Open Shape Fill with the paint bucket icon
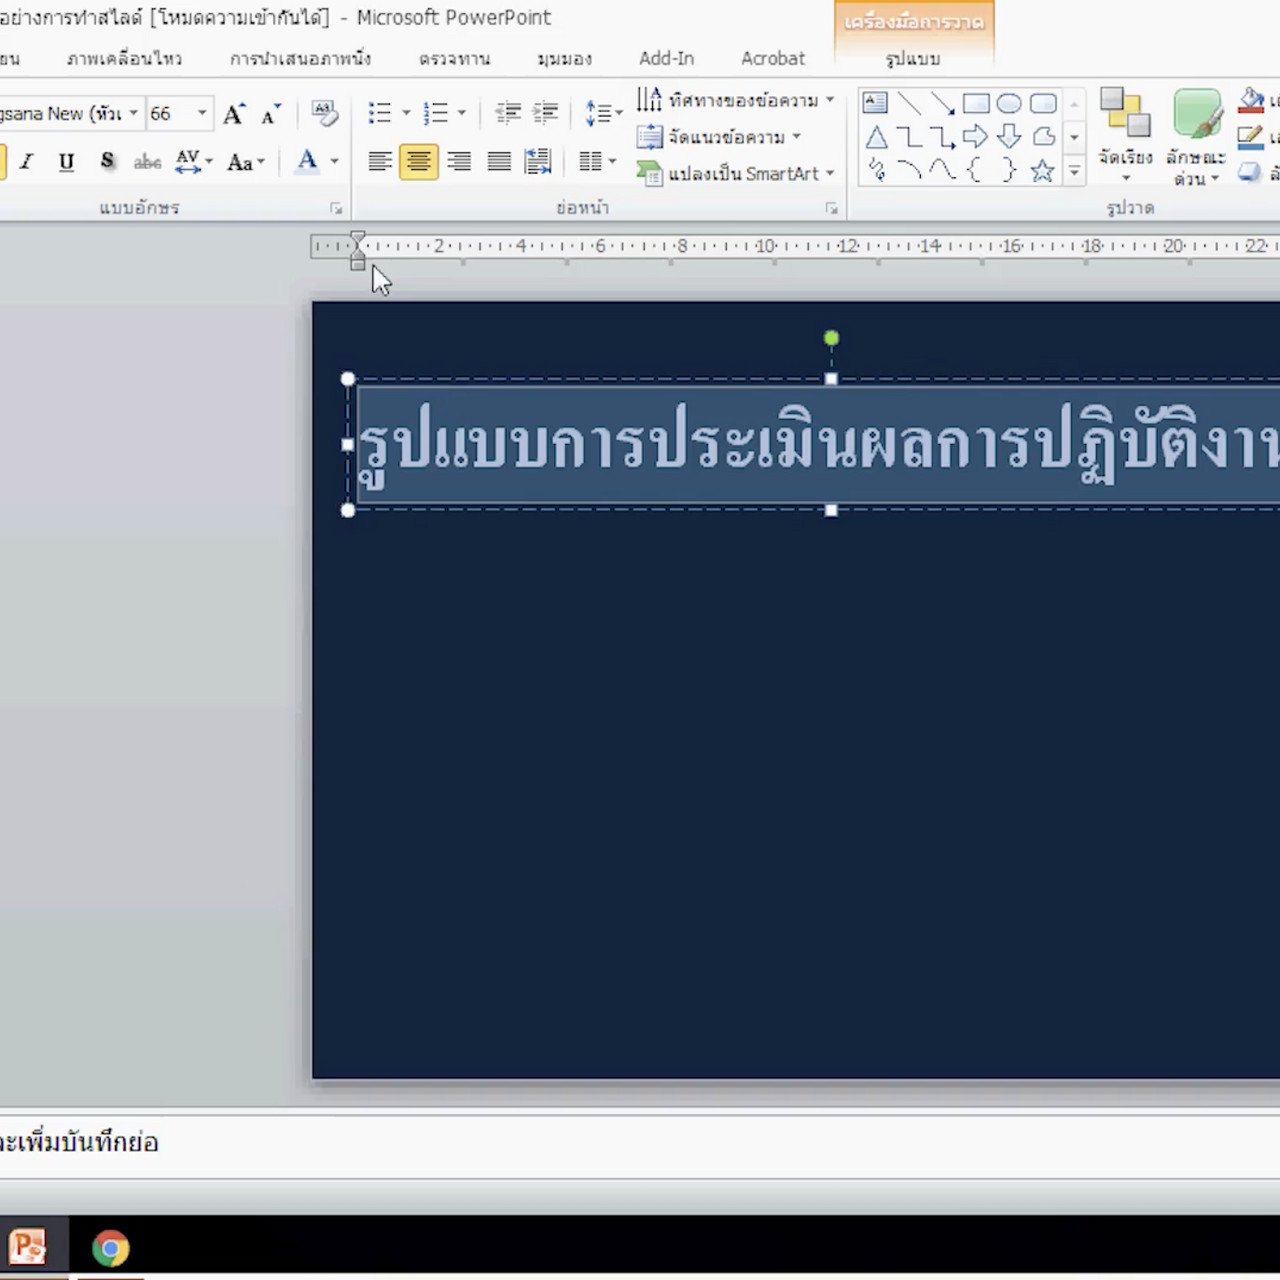This screenshot has width=1280, height=1280. [1251, 100]
